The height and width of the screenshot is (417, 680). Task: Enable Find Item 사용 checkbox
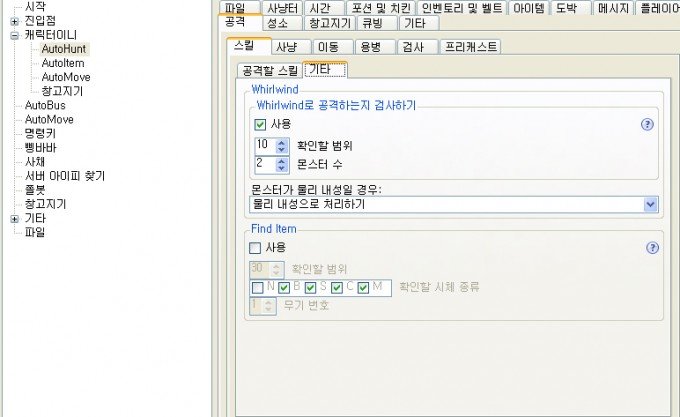click(x=255, y=248)
